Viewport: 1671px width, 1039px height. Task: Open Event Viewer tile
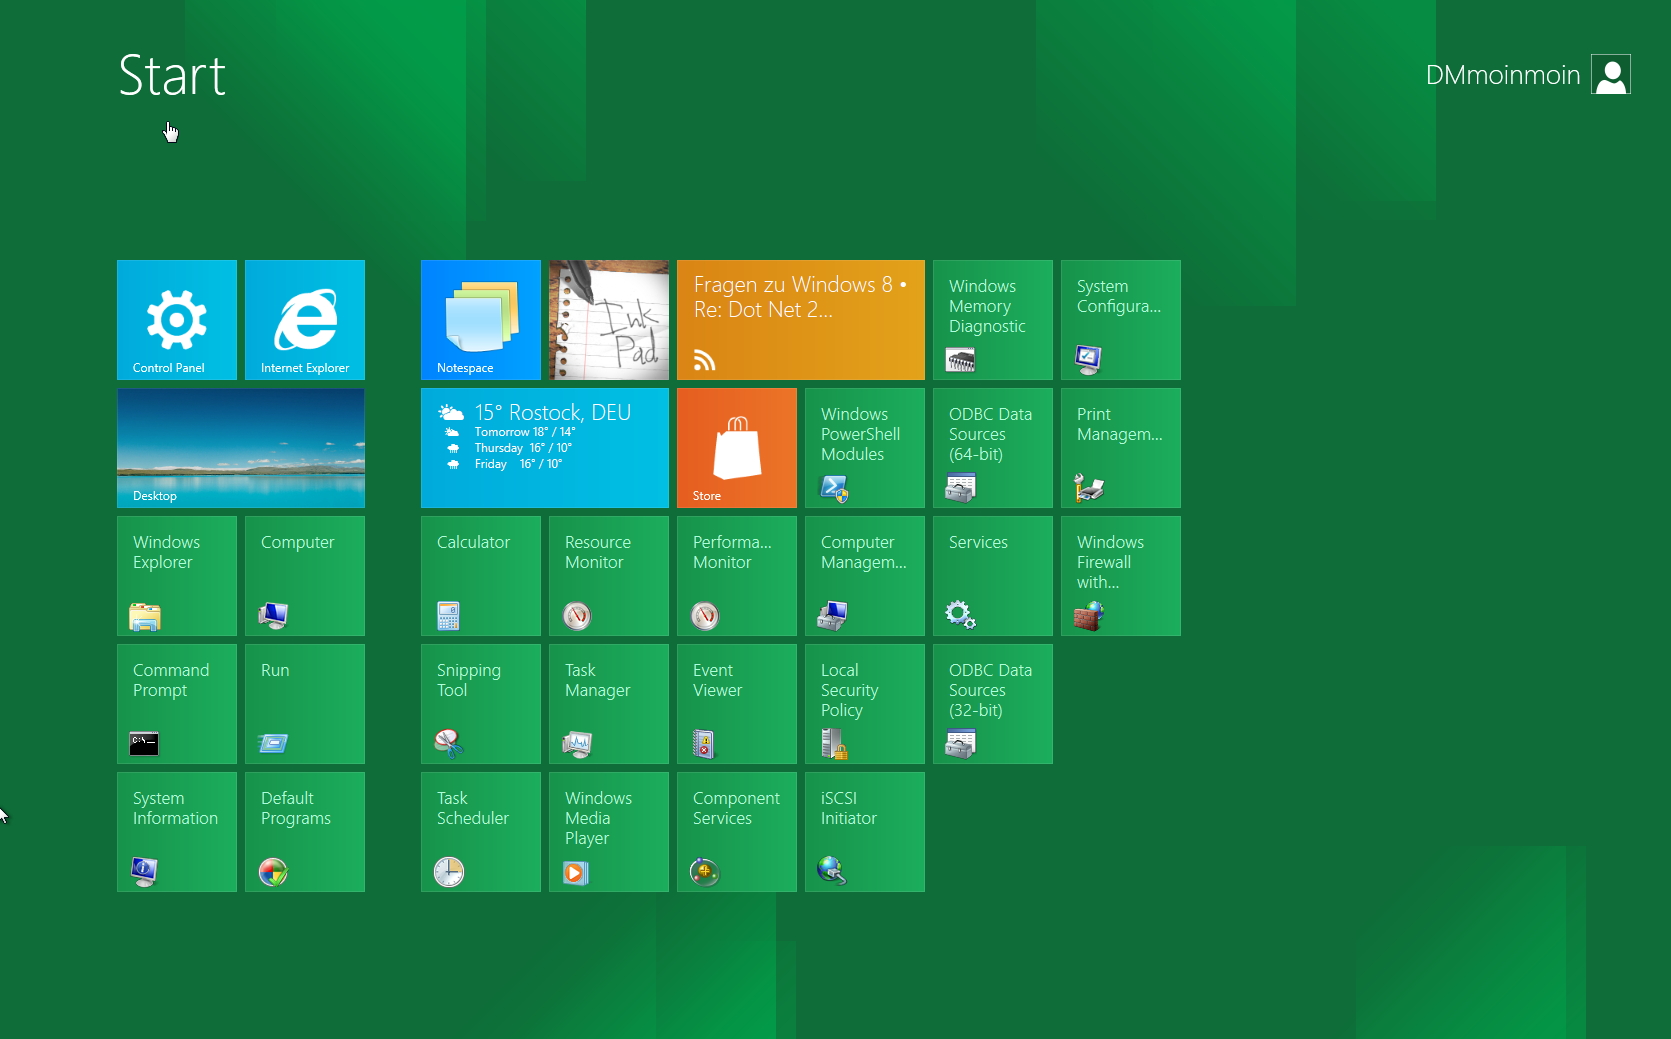(x=737, y=704)
